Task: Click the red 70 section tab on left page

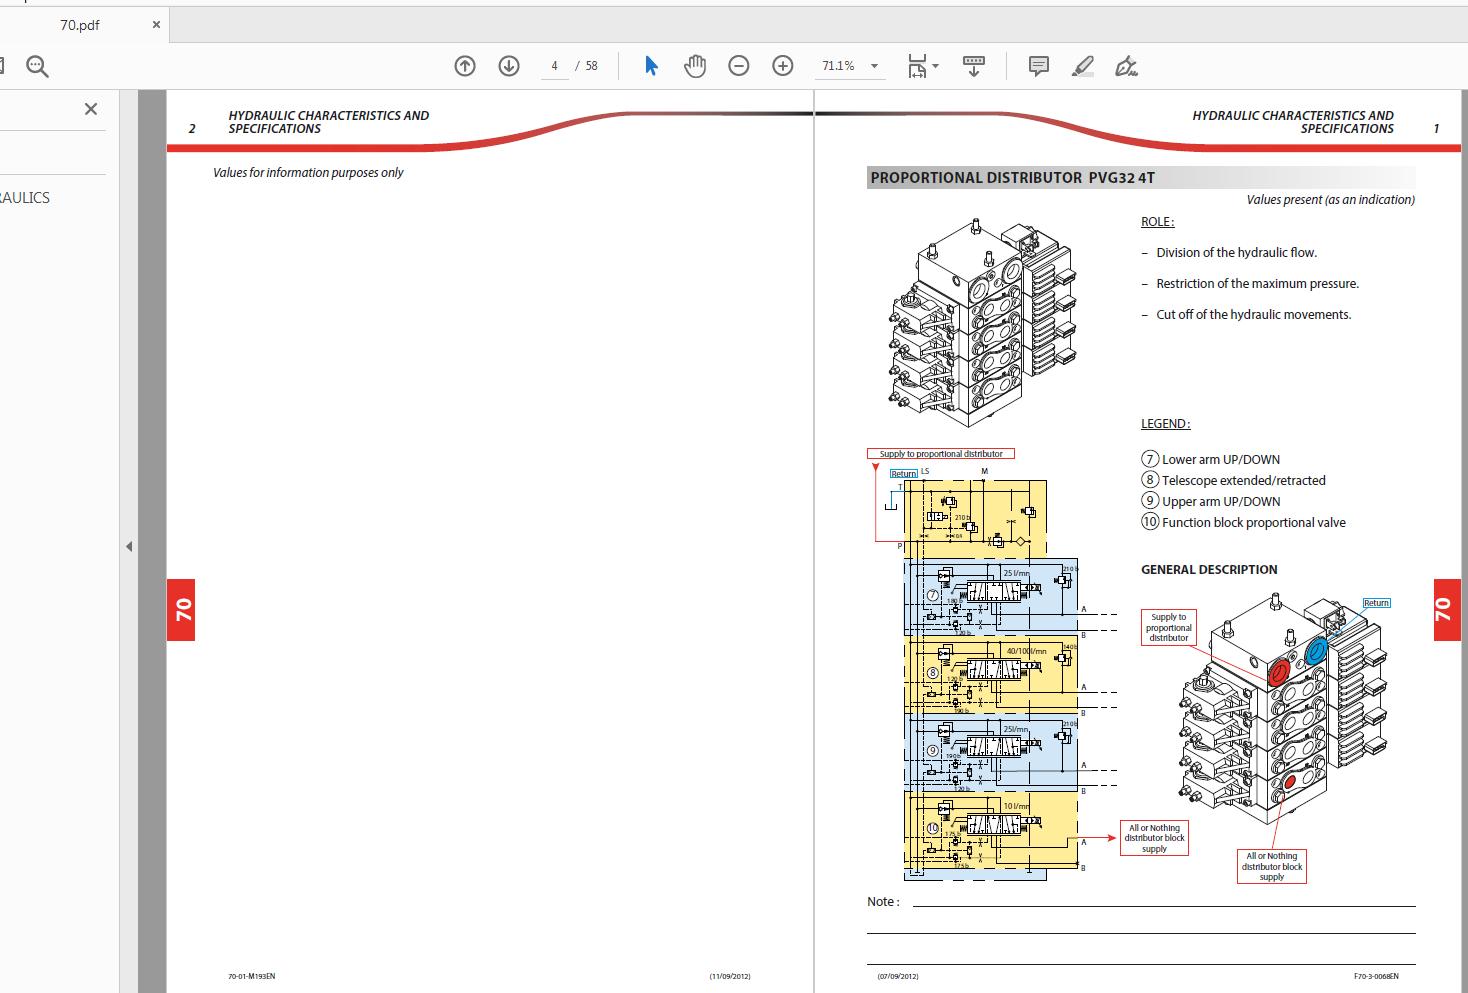Action: (x=181, y=610)
